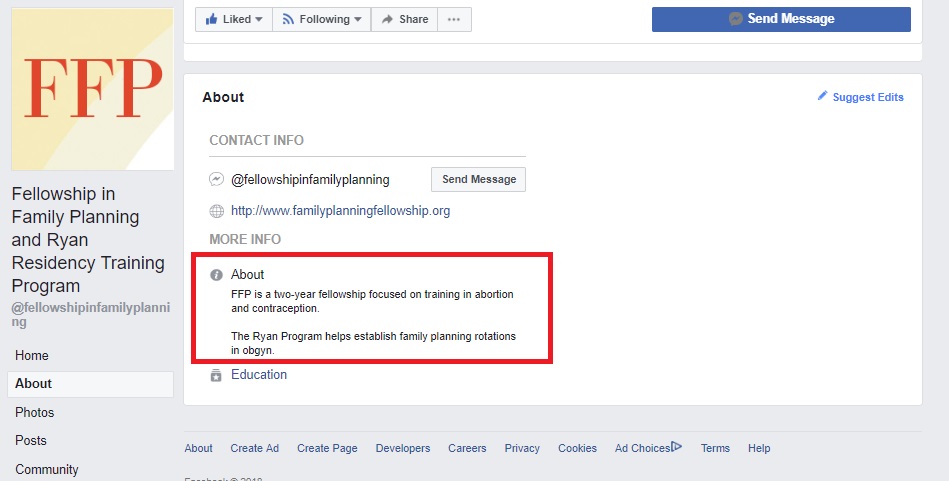Click the 'The Ryan Program helps establish' text
The width and height of the screenshot is (949, 481).
[373, 343]
